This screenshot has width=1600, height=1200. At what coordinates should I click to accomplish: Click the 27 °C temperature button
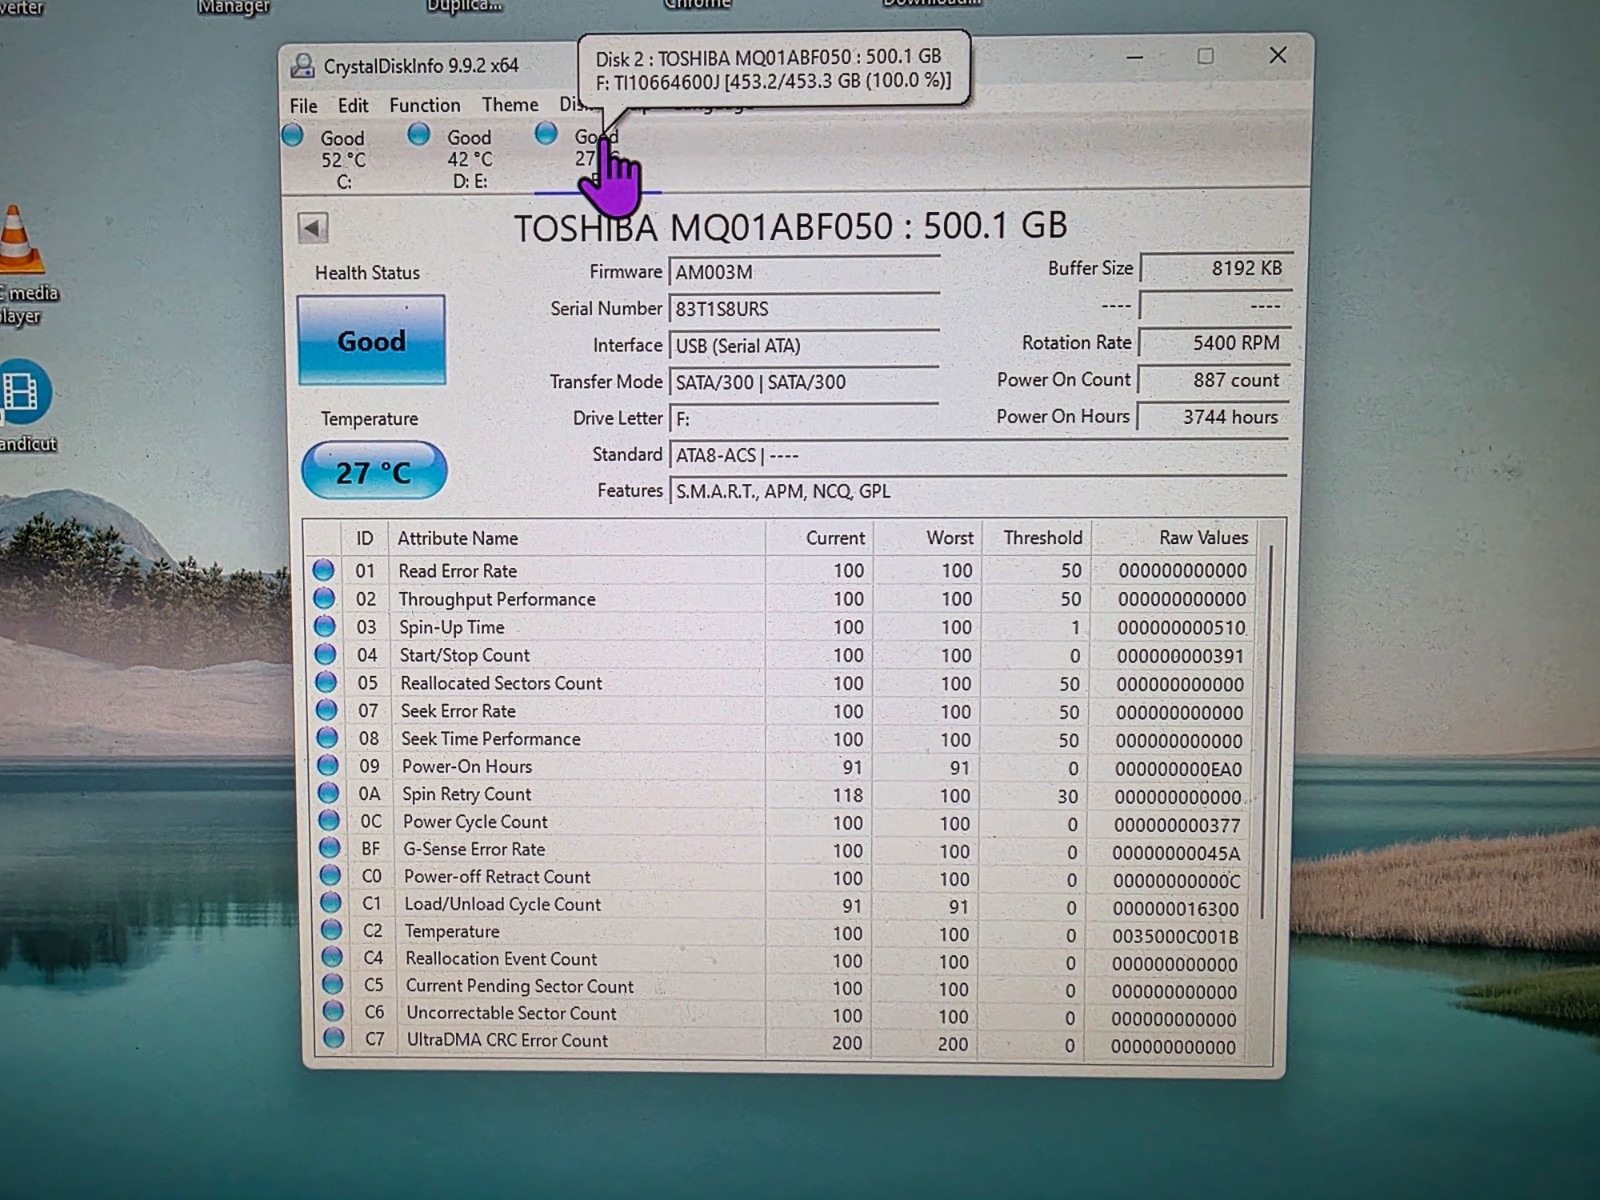374,471
